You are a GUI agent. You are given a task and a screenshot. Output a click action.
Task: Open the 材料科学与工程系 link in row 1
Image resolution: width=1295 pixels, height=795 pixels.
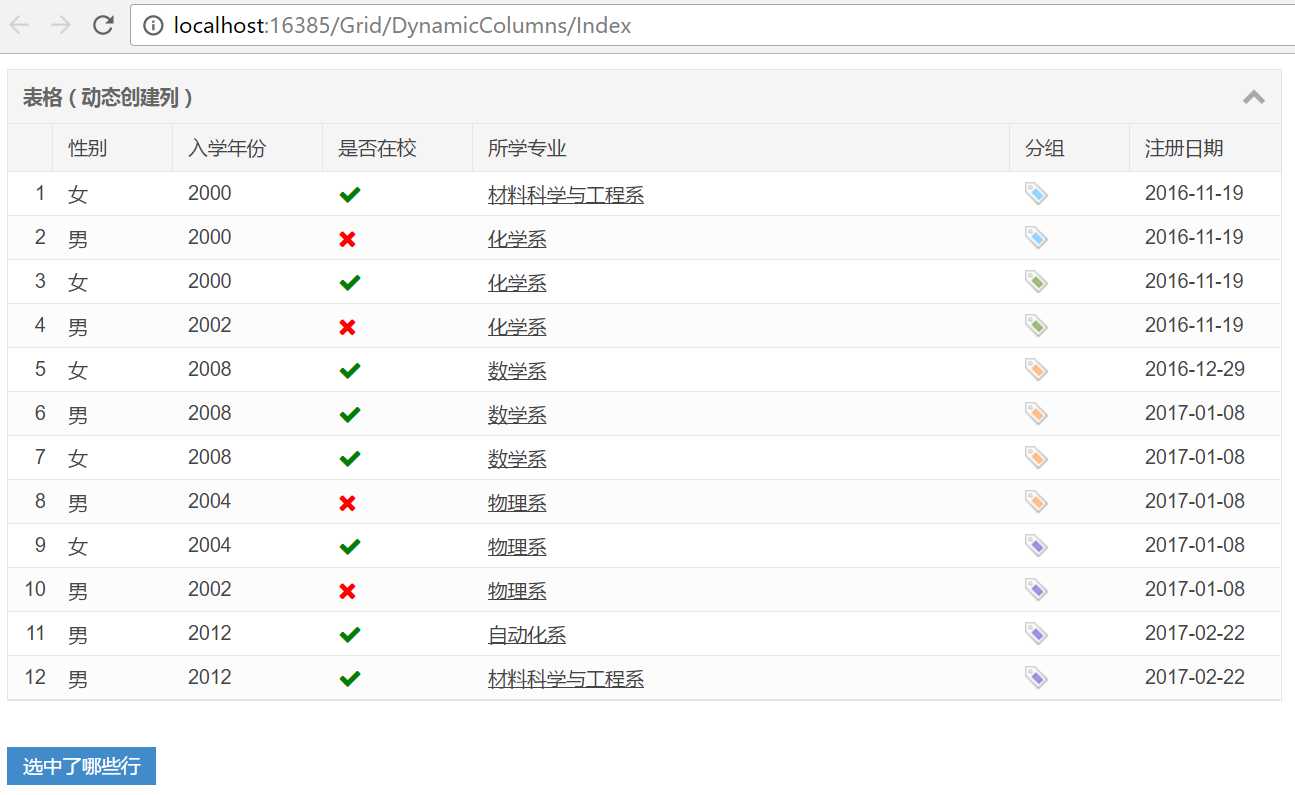pos(566,195)
